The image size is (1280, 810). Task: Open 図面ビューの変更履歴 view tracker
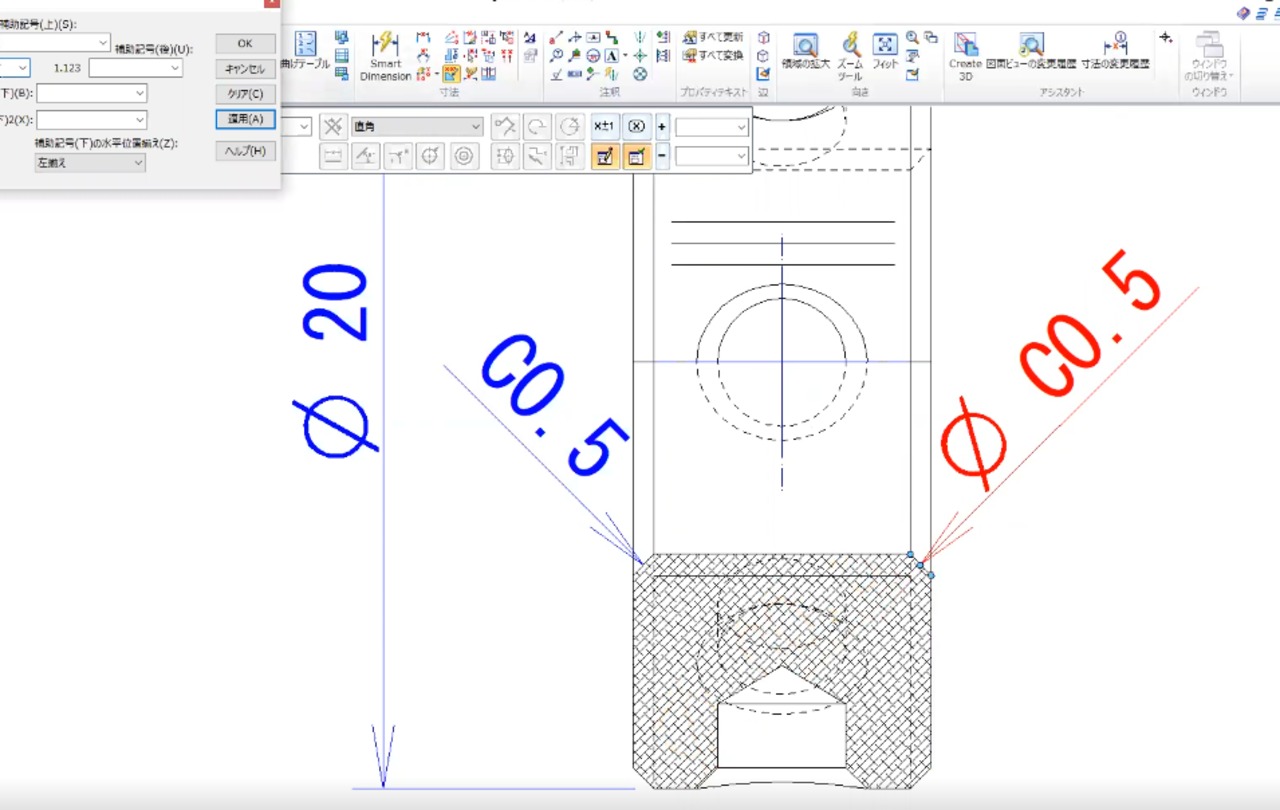[x=1031, y=52]
